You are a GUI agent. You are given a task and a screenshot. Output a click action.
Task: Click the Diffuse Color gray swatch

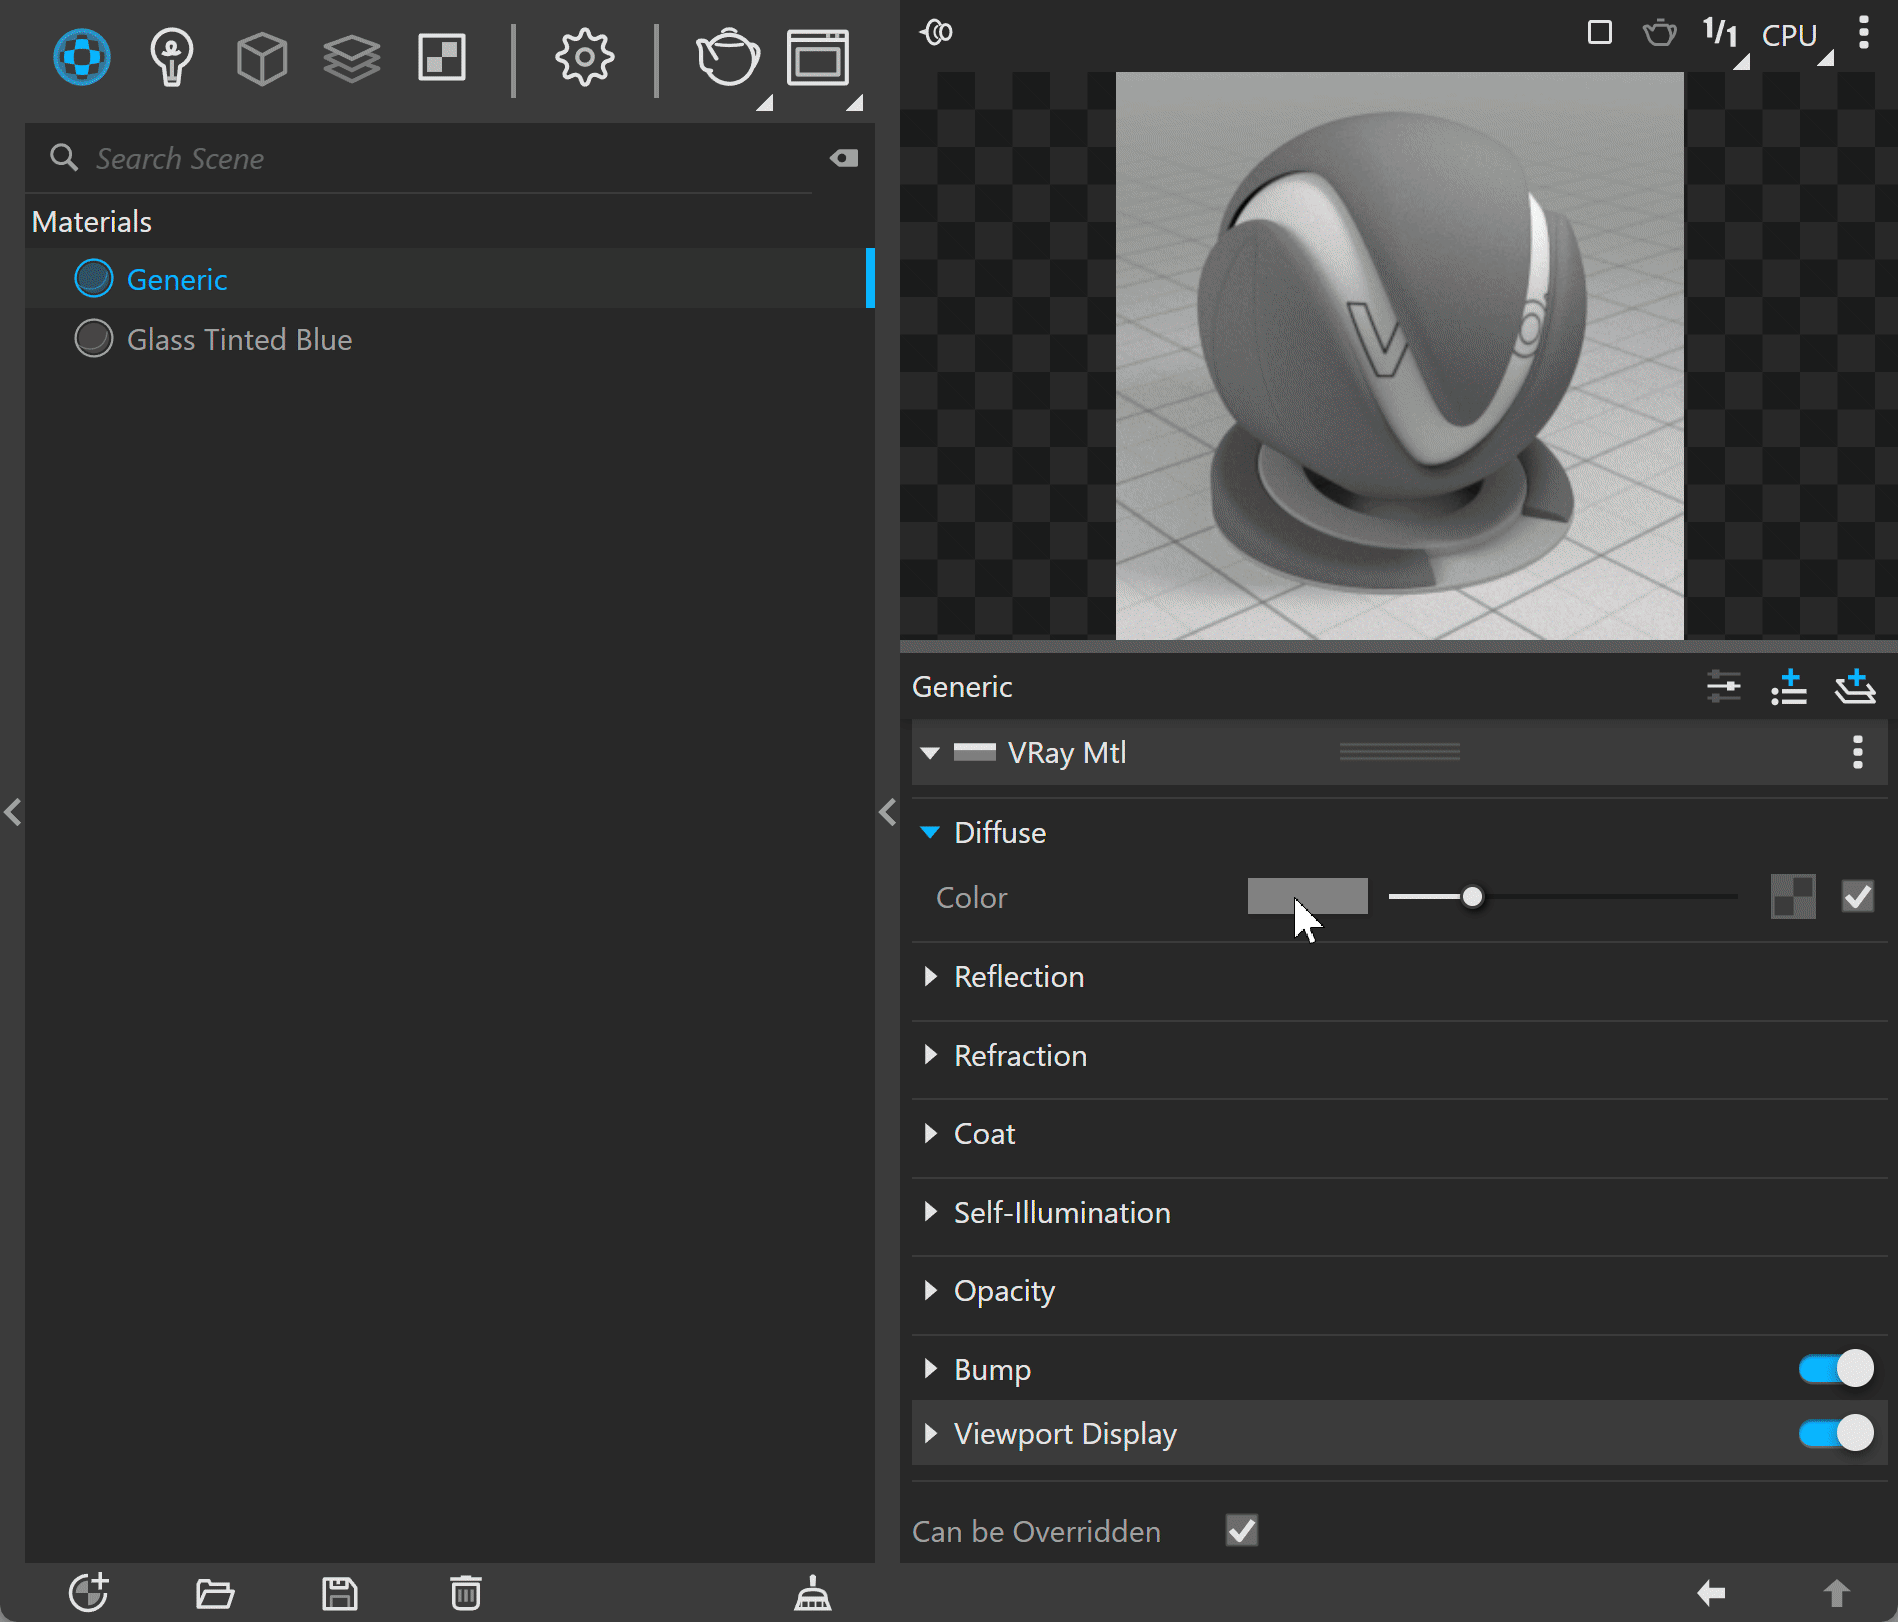pos(1307,896)
